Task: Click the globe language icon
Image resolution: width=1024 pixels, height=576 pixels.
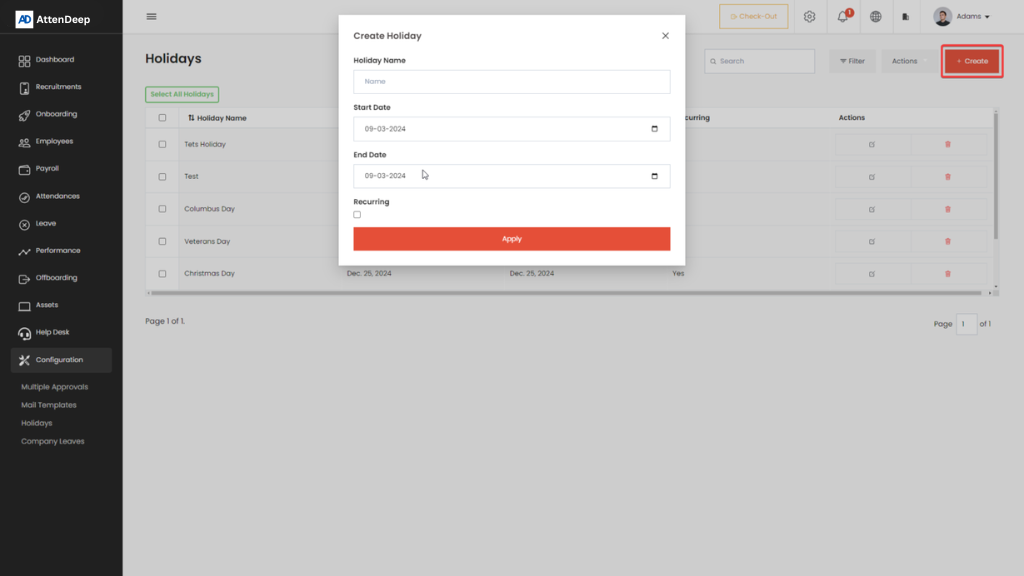Action: click(x=876, y=17)
